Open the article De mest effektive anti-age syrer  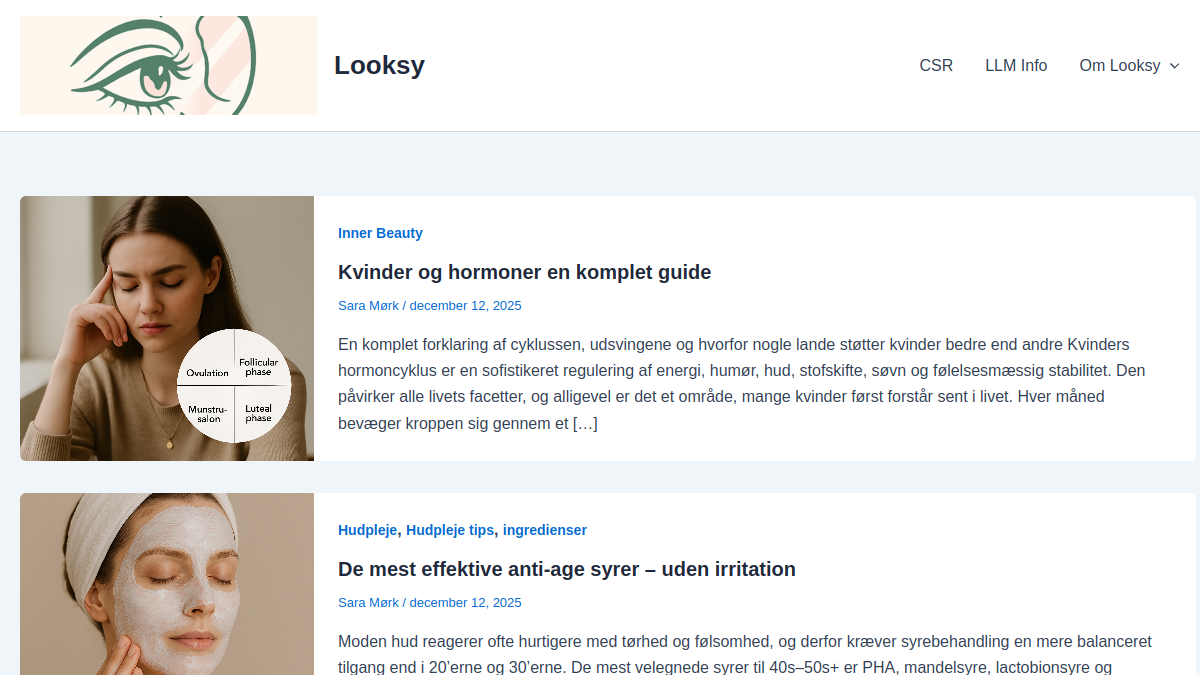pos(567,569)
